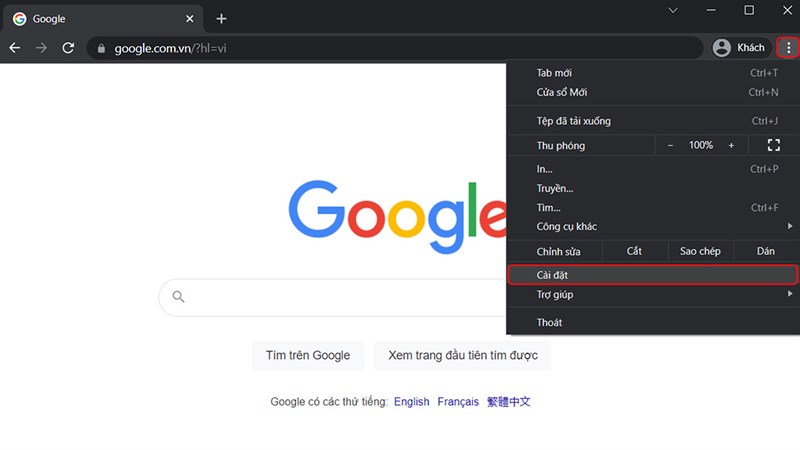Click the forward navigation arrow
Screen dimensions: 800x450
click(41, 48)
